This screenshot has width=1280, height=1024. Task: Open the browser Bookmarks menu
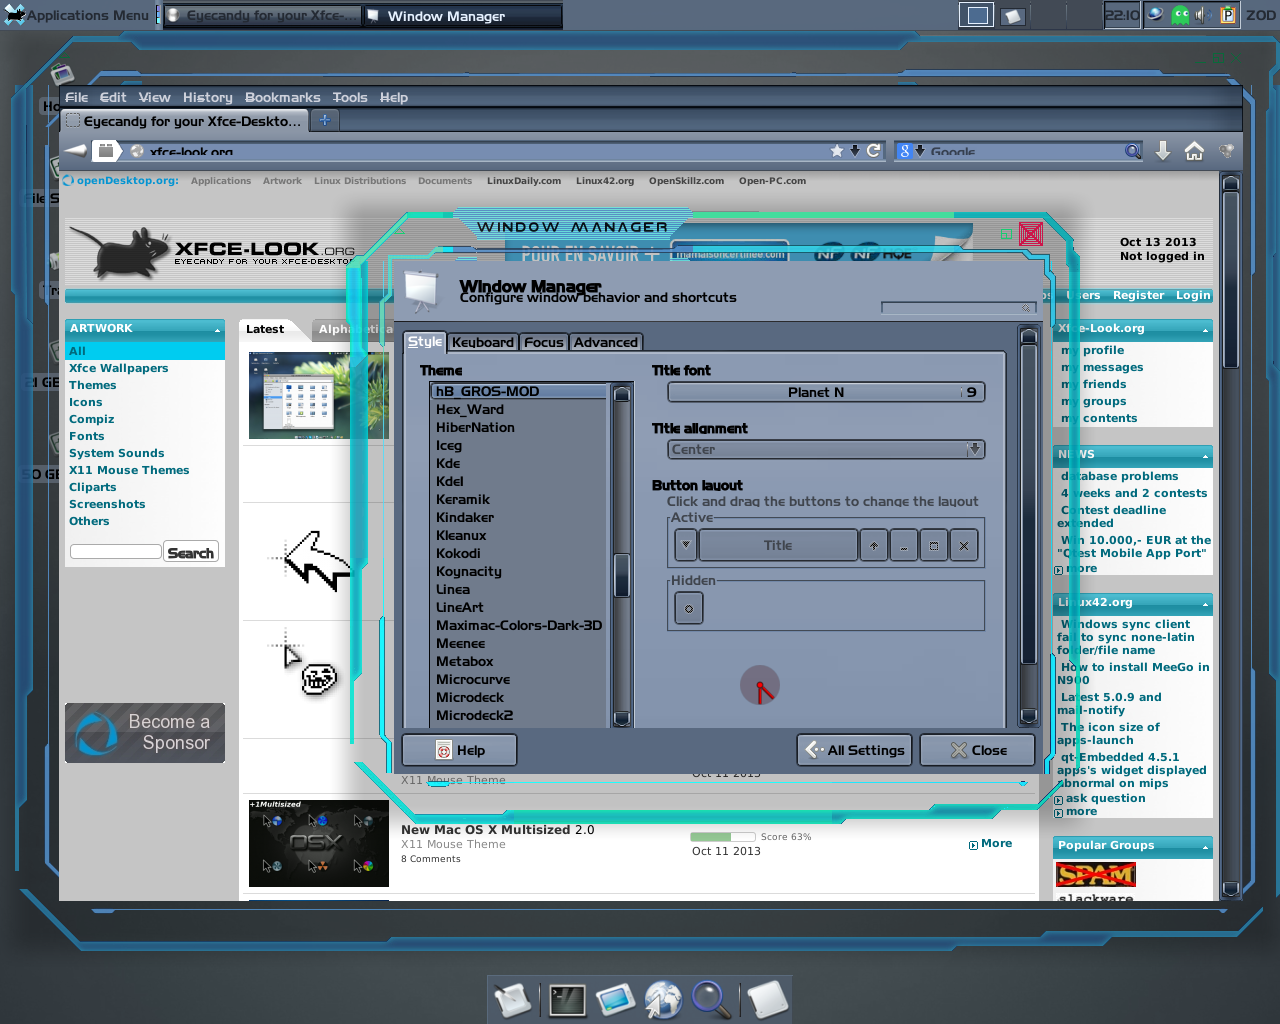pos(283,97)
